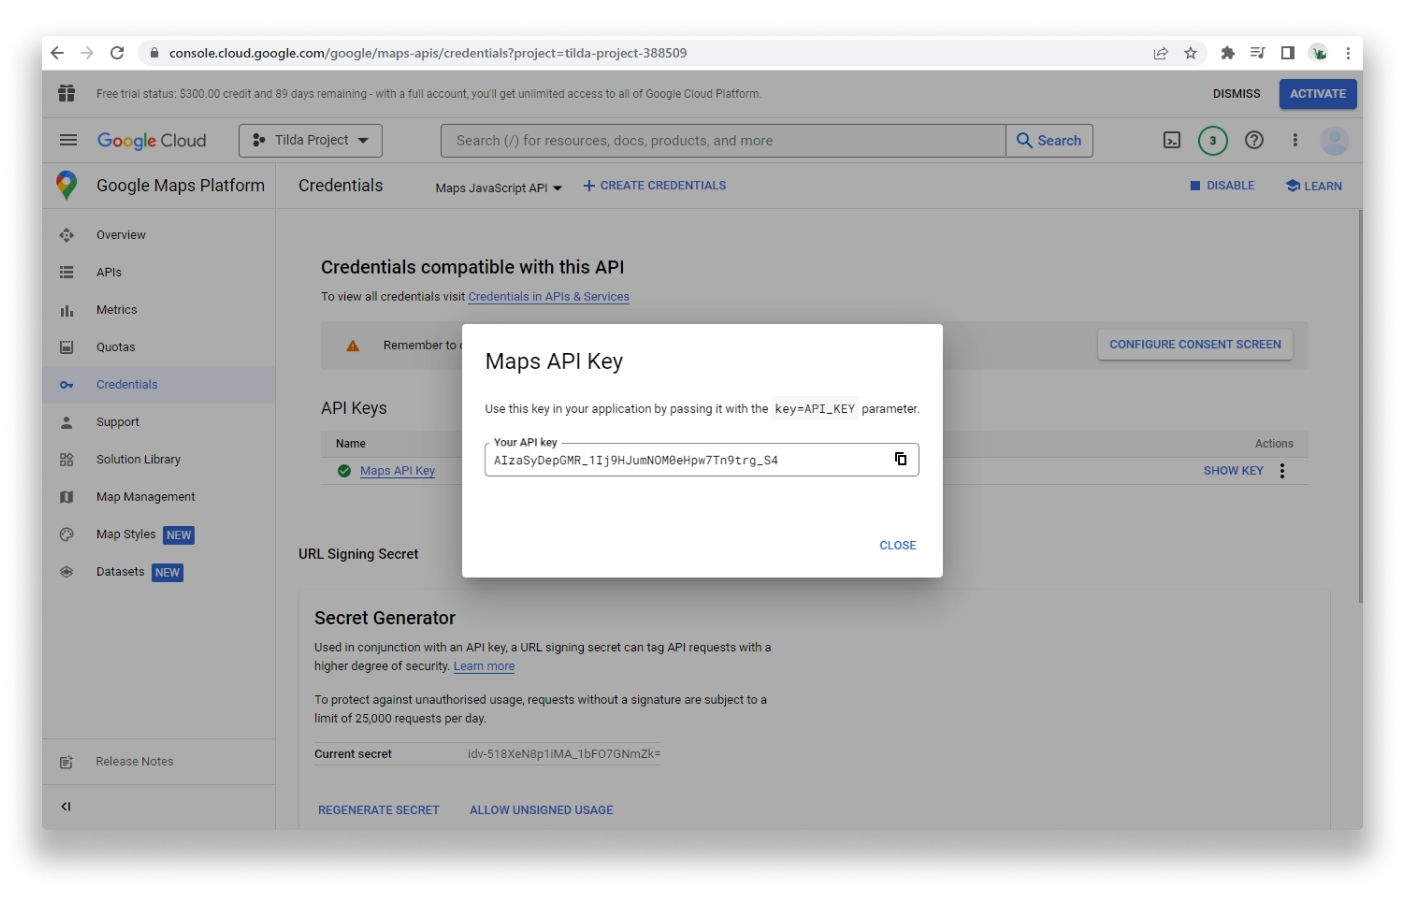This screenshot has height=907, width=1406.
Task: Click the Search button
Action: 1049,141
